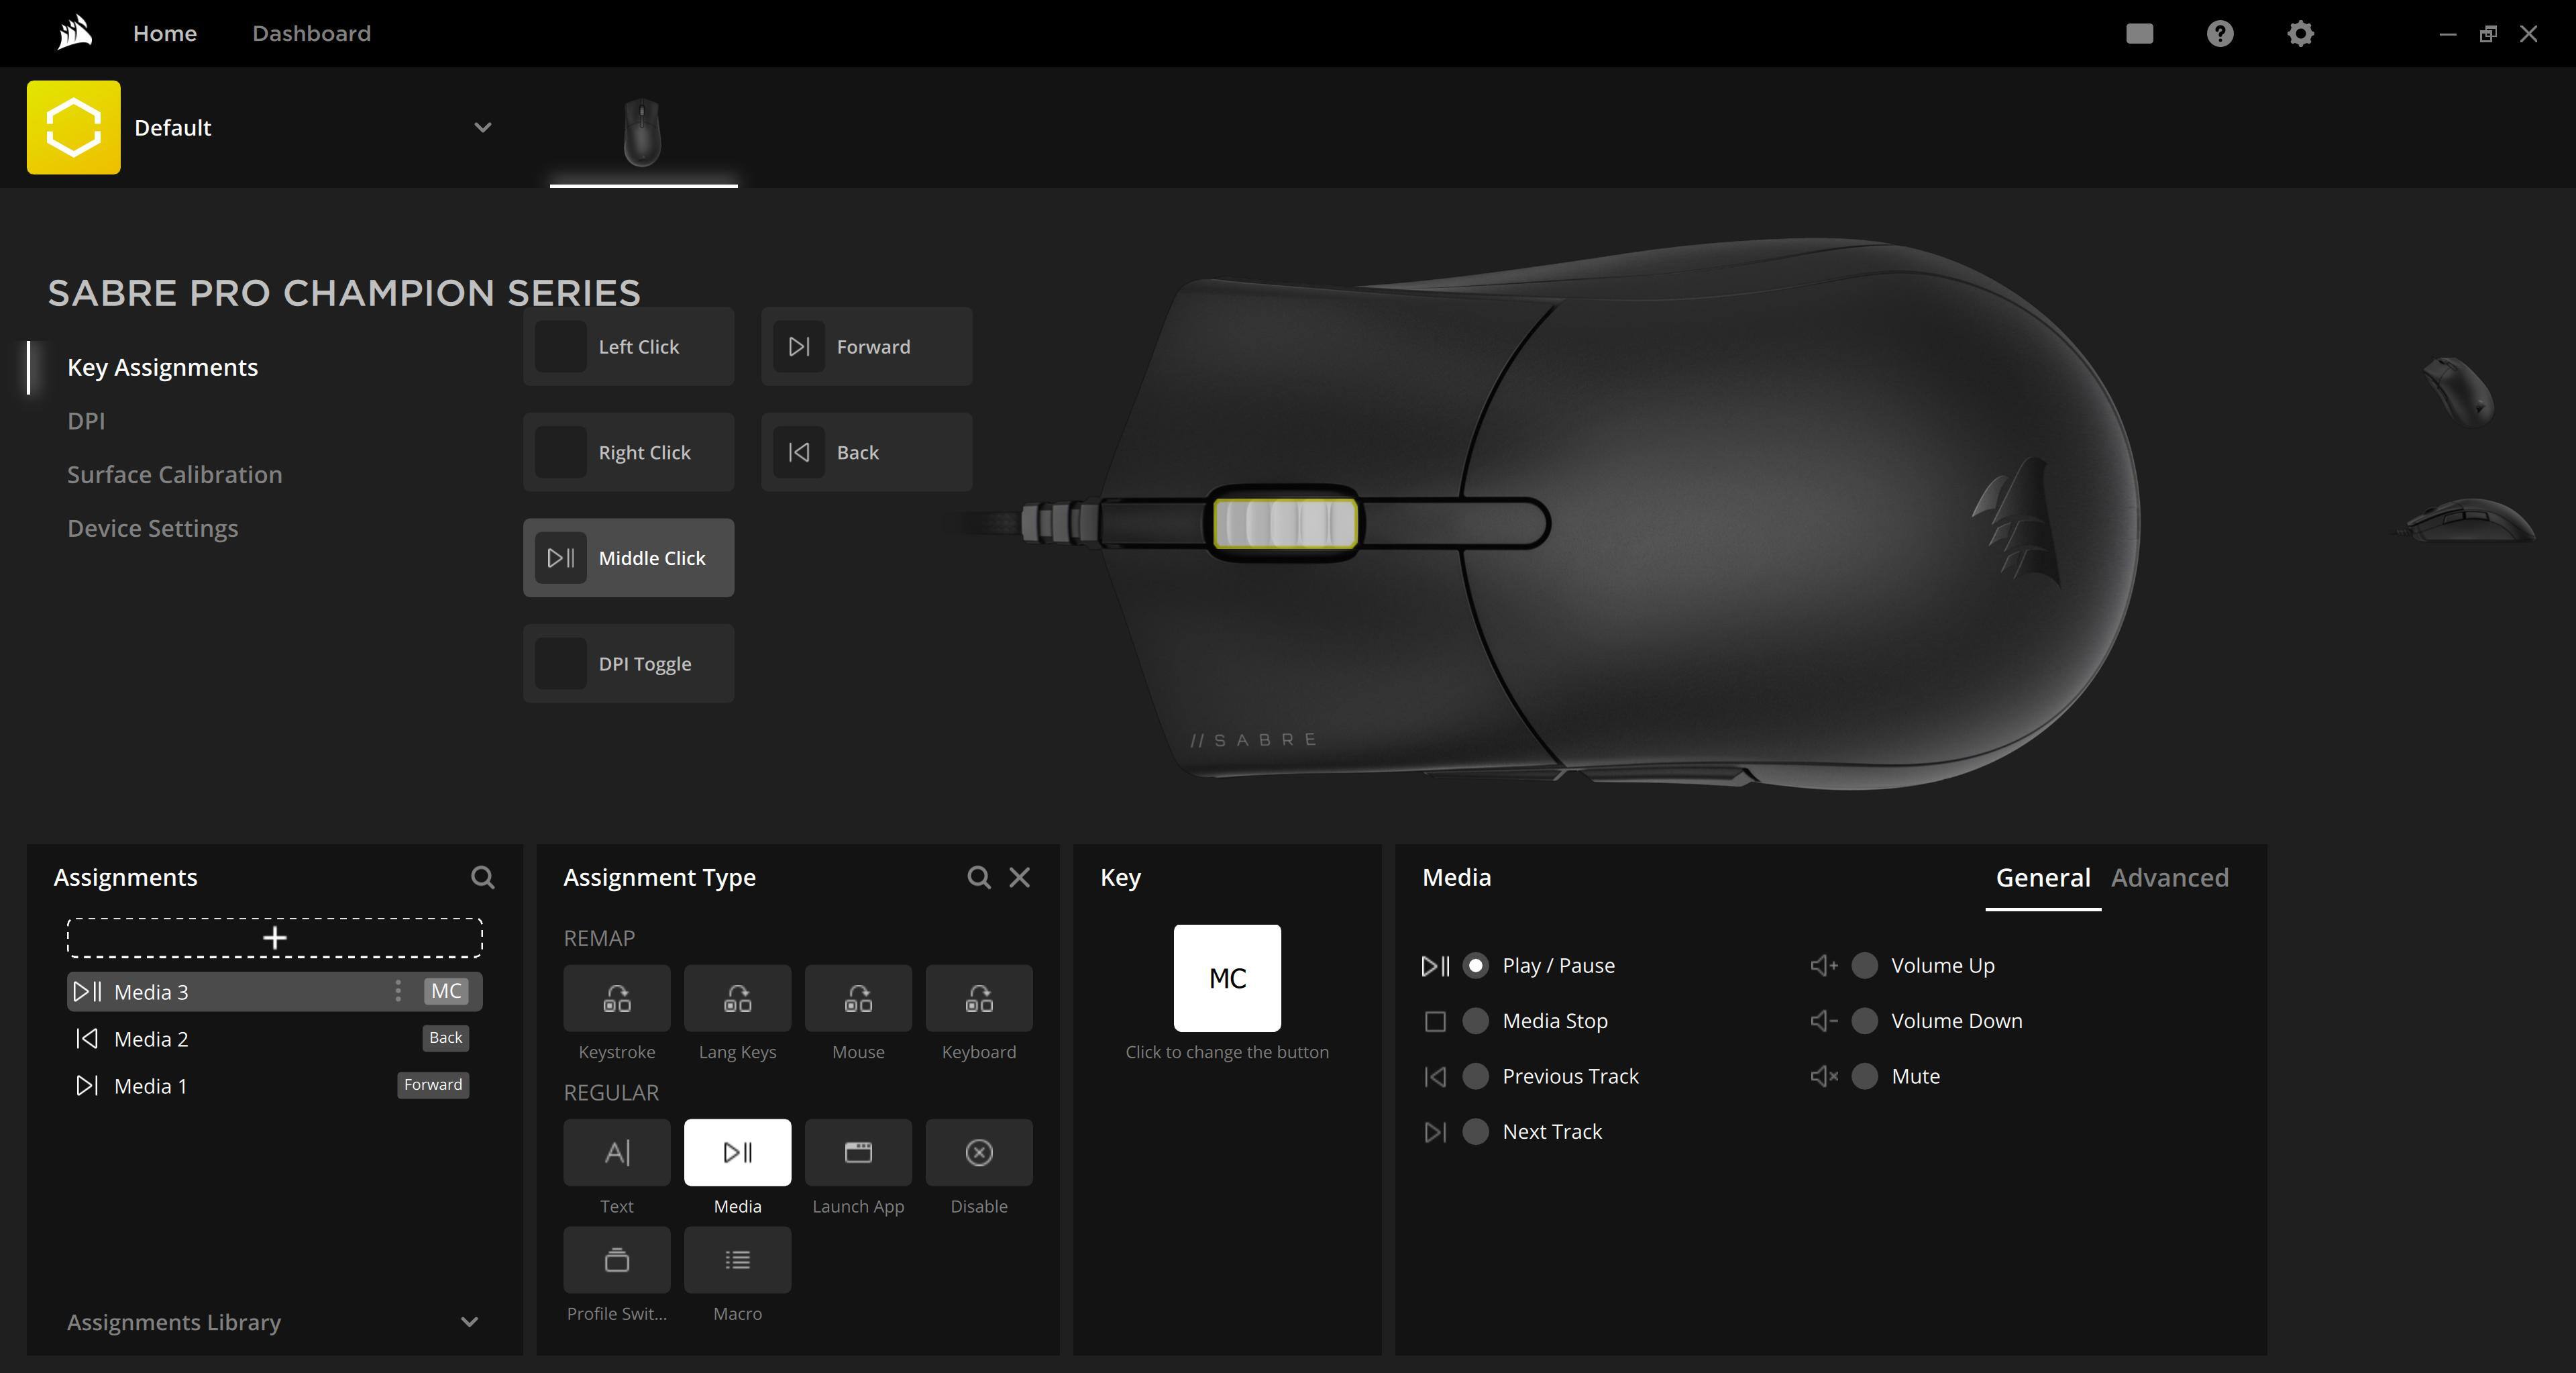
Task: Add a new assignment with plus box
Action: (x=274, y=938)
